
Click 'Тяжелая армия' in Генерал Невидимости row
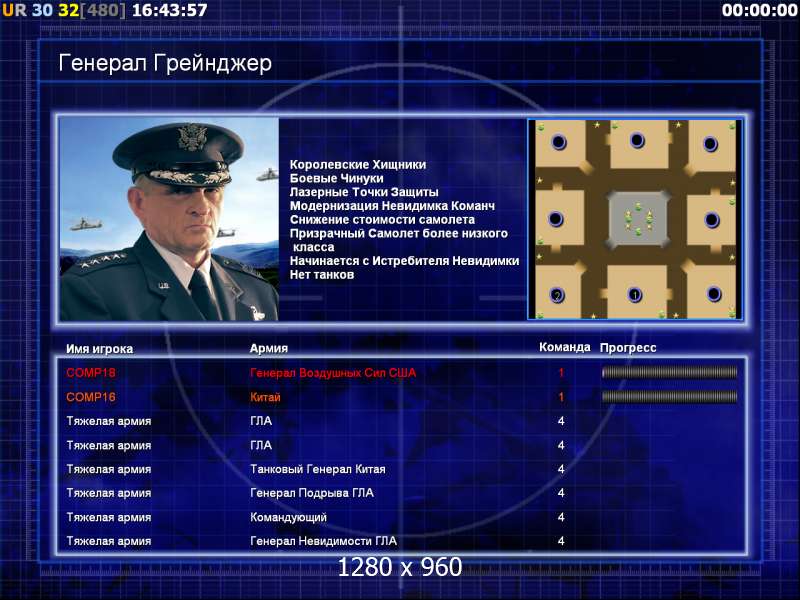(109, 541)
